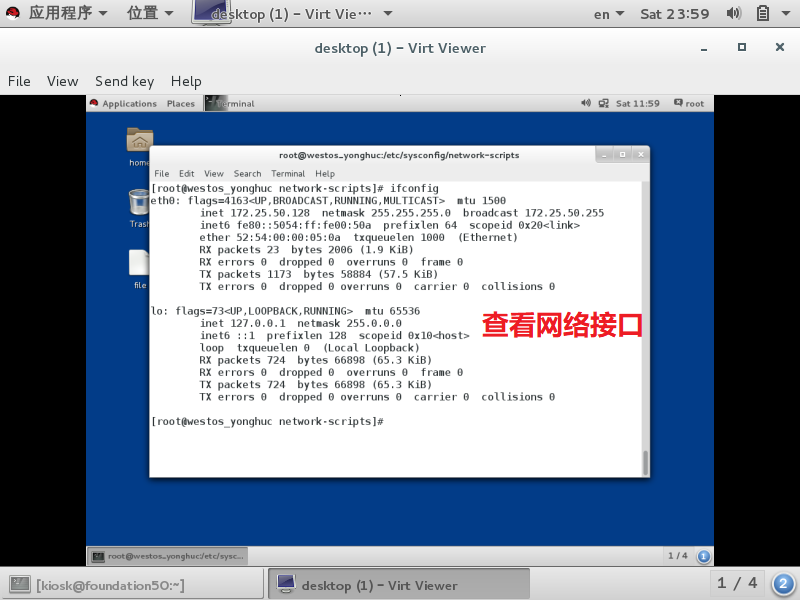Click the host blue notification badge 2
The width and height of the screenshot is (800, 600).
click(784, 584)
